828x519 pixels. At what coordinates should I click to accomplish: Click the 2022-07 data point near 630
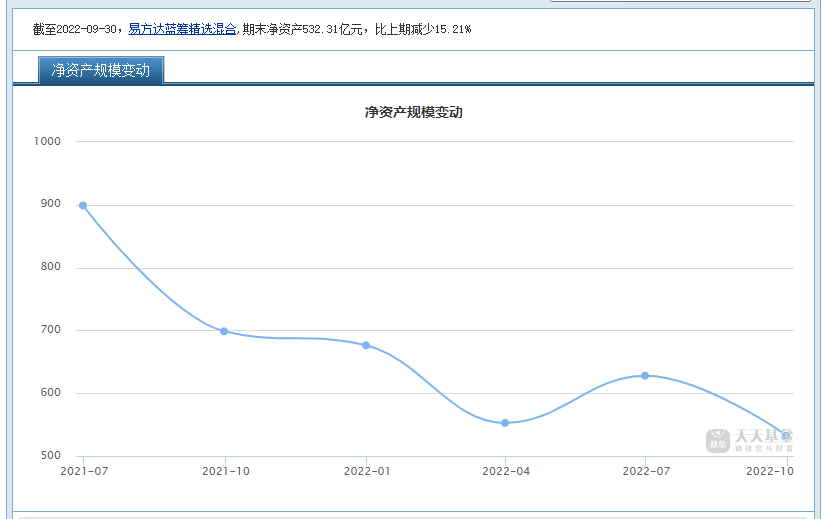click(x=645, y=376)
